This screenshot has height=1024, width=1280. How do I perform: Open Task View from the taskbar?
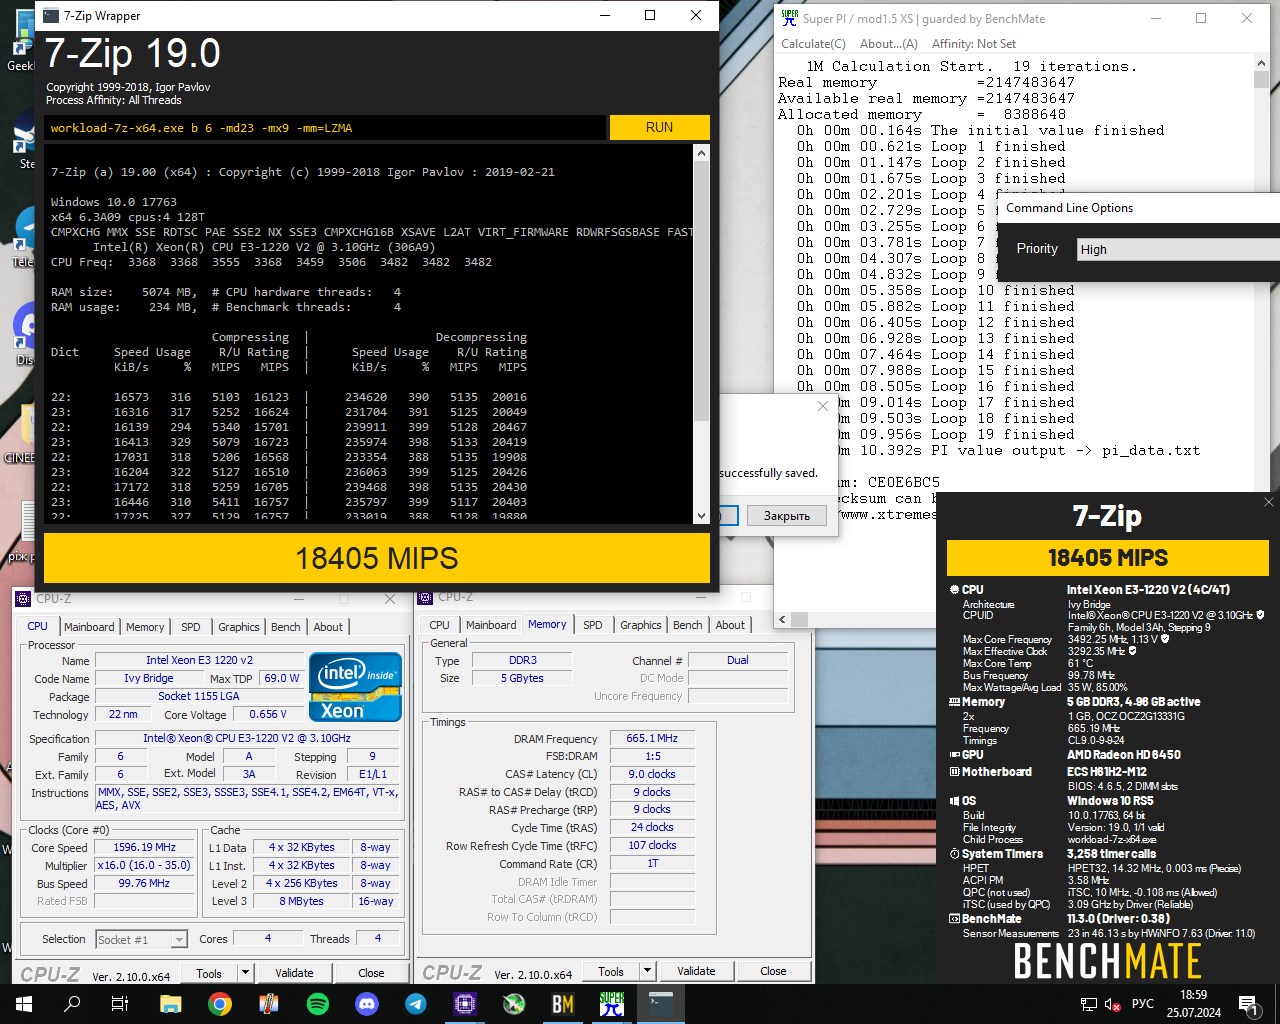pos(120,1004)
